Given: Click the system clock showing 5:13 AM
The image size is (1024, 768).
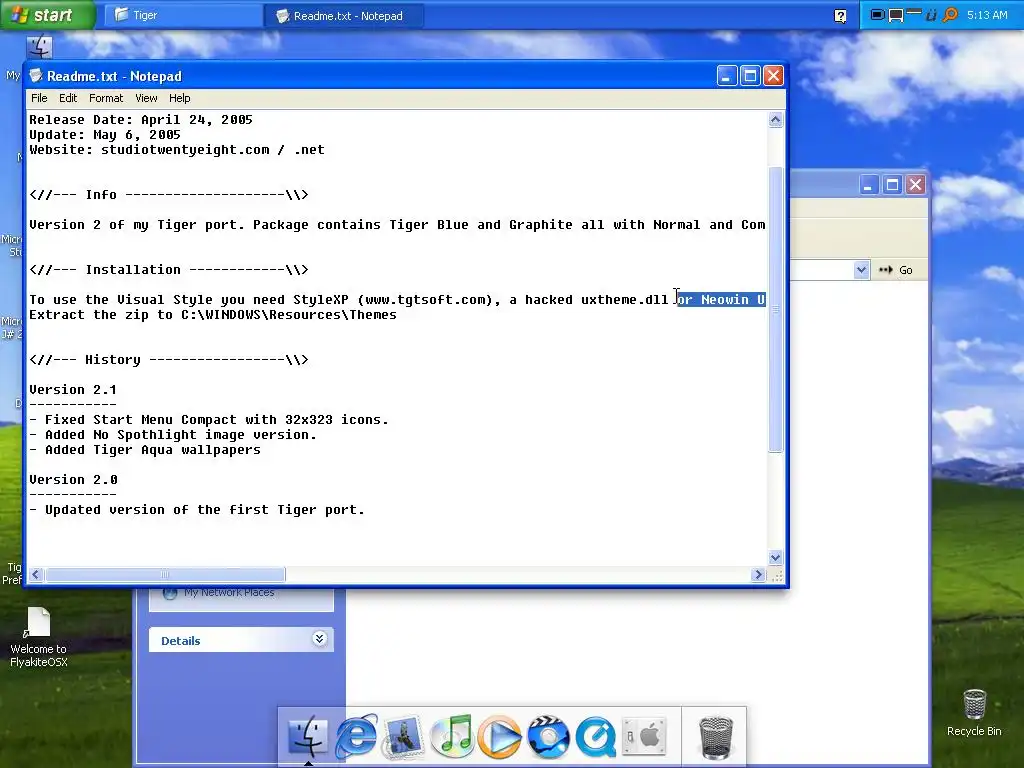Looking at the screenshot, I should coord(987,14).
